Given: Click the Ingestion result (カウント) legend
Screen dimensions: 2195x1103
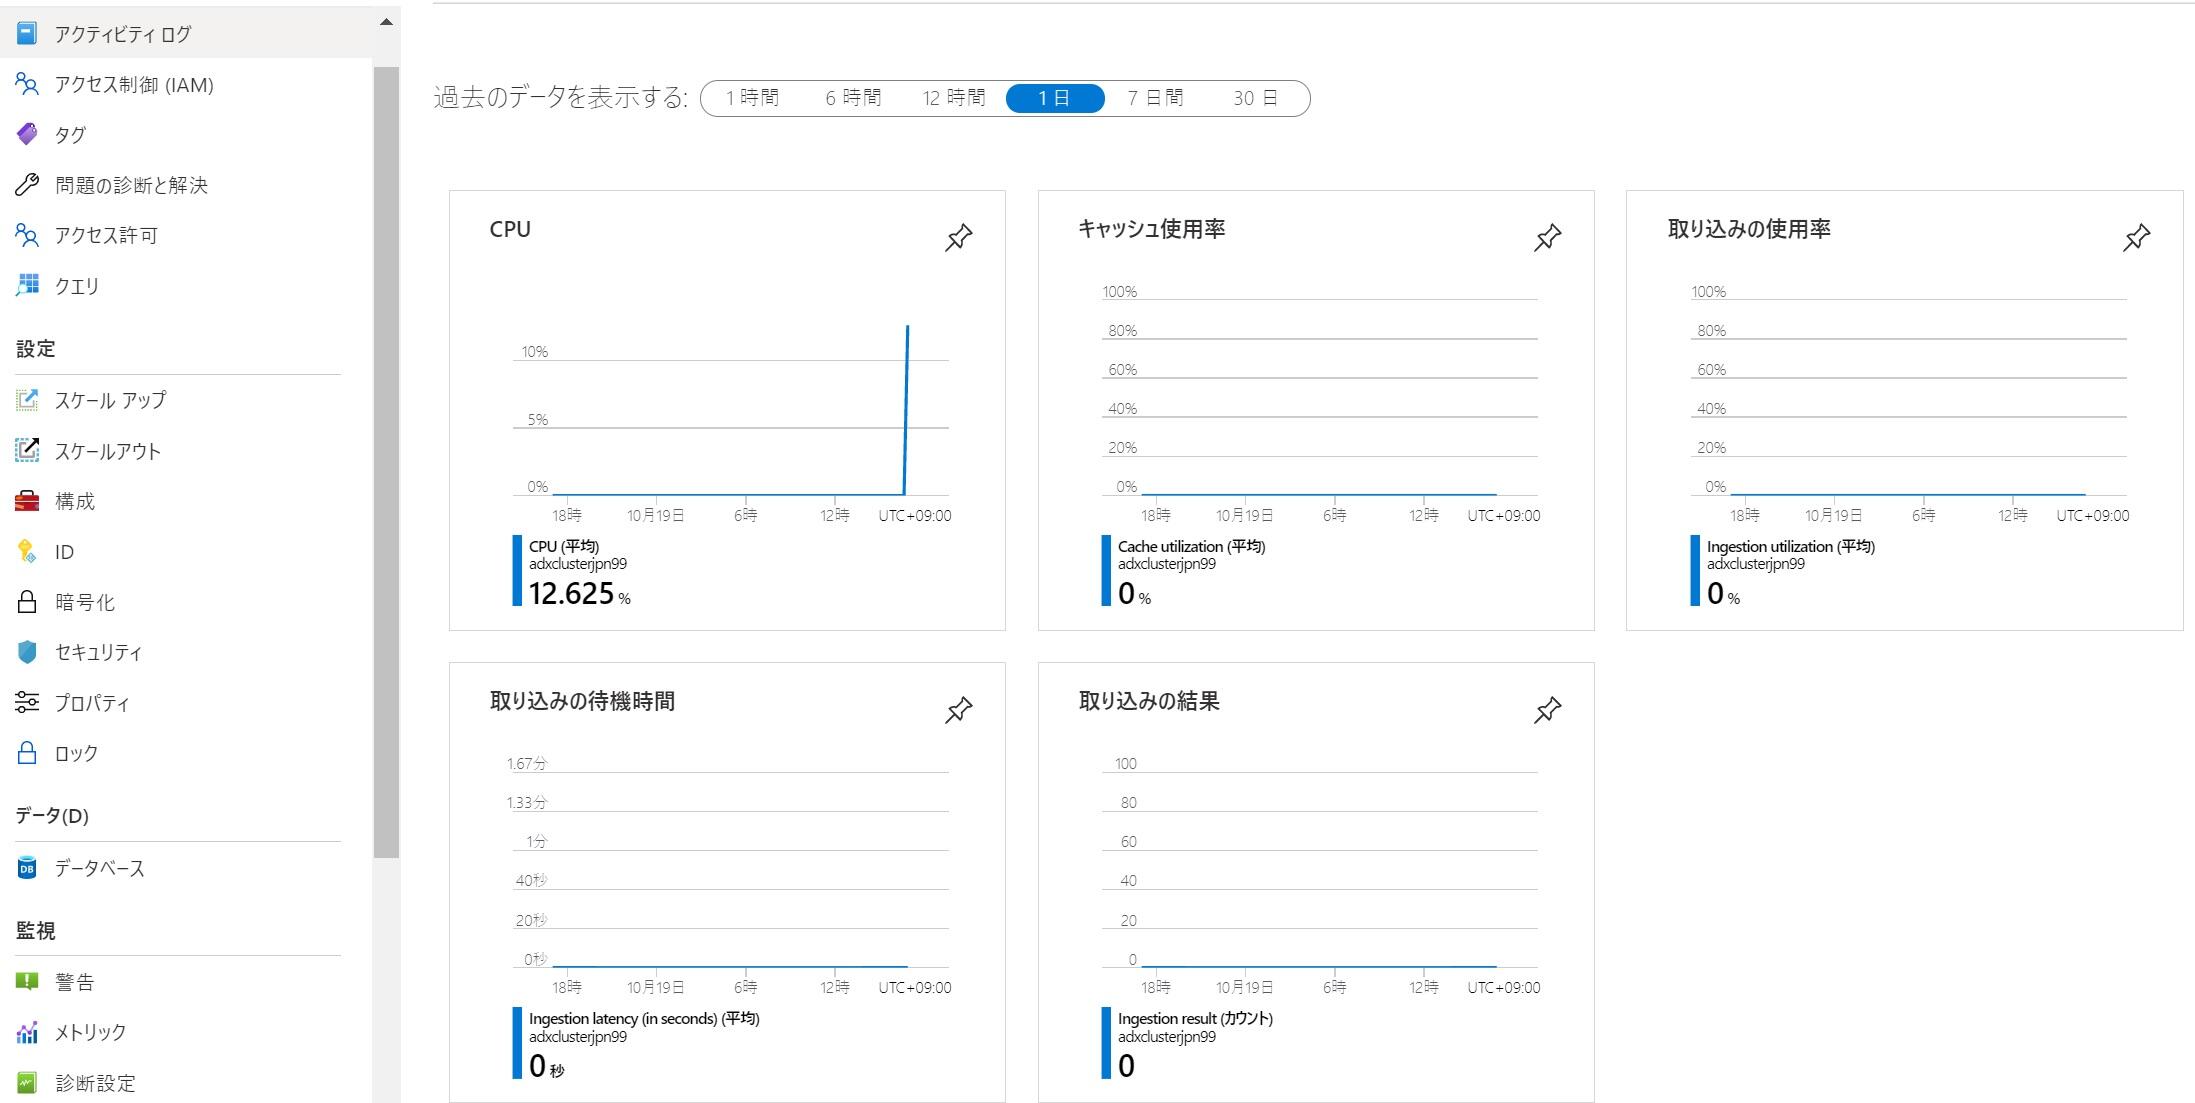Looking at the screenshot, I should pyautogui.click(x=1195, y=1018).
